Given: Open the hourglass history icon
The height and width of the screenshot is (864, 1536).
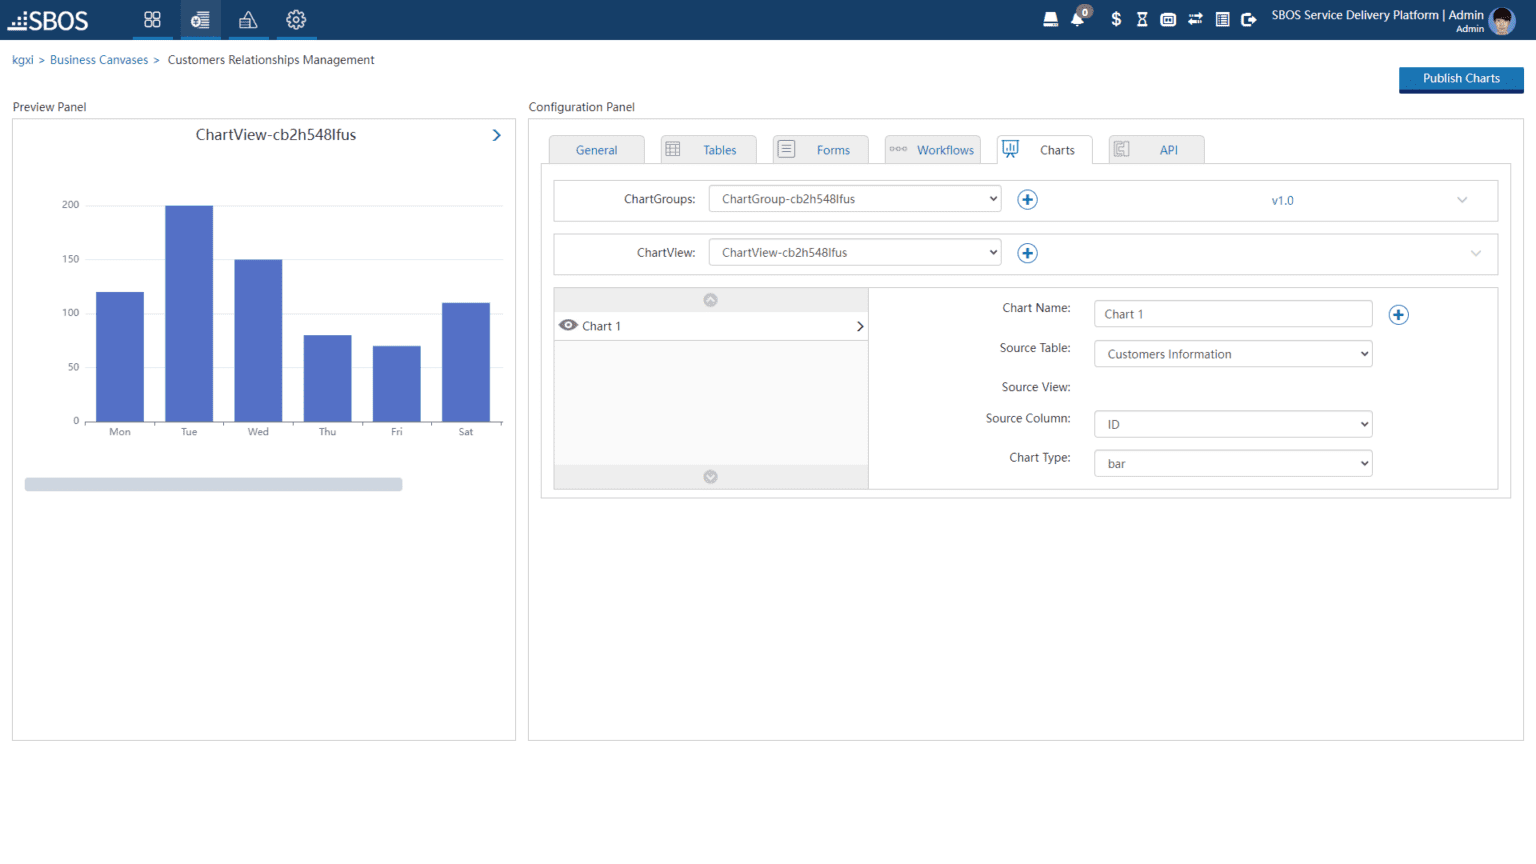Looking at the screenshot, I should pos(1142,18).
